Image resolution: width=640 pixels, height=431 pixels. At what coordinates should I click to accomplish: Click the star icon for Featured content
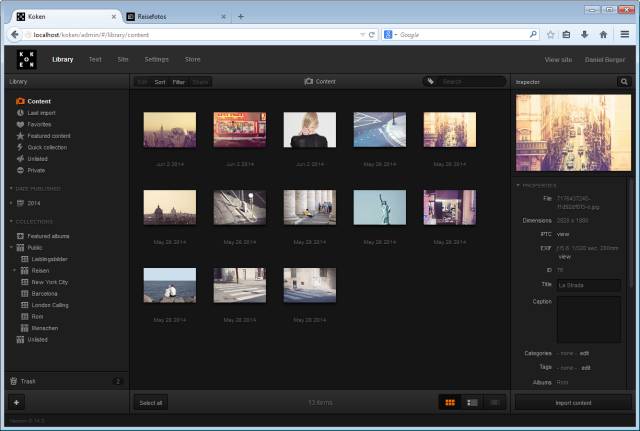pos(20,136)
